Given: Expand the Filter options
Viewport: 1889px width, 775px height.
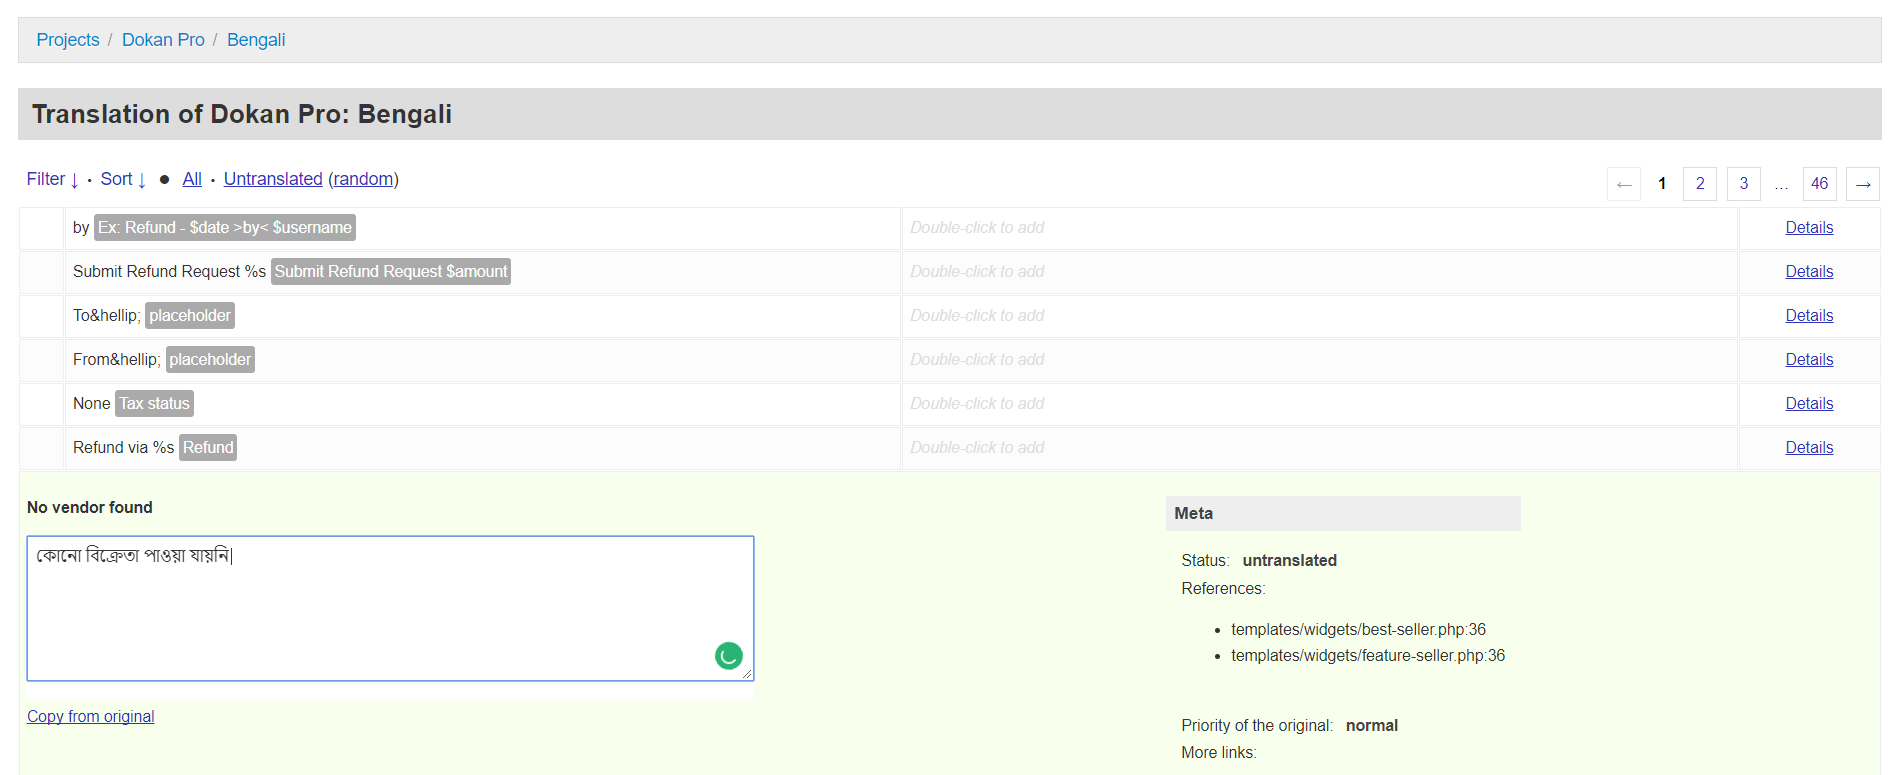Looking at the screenshot, I should pos(53,179).
